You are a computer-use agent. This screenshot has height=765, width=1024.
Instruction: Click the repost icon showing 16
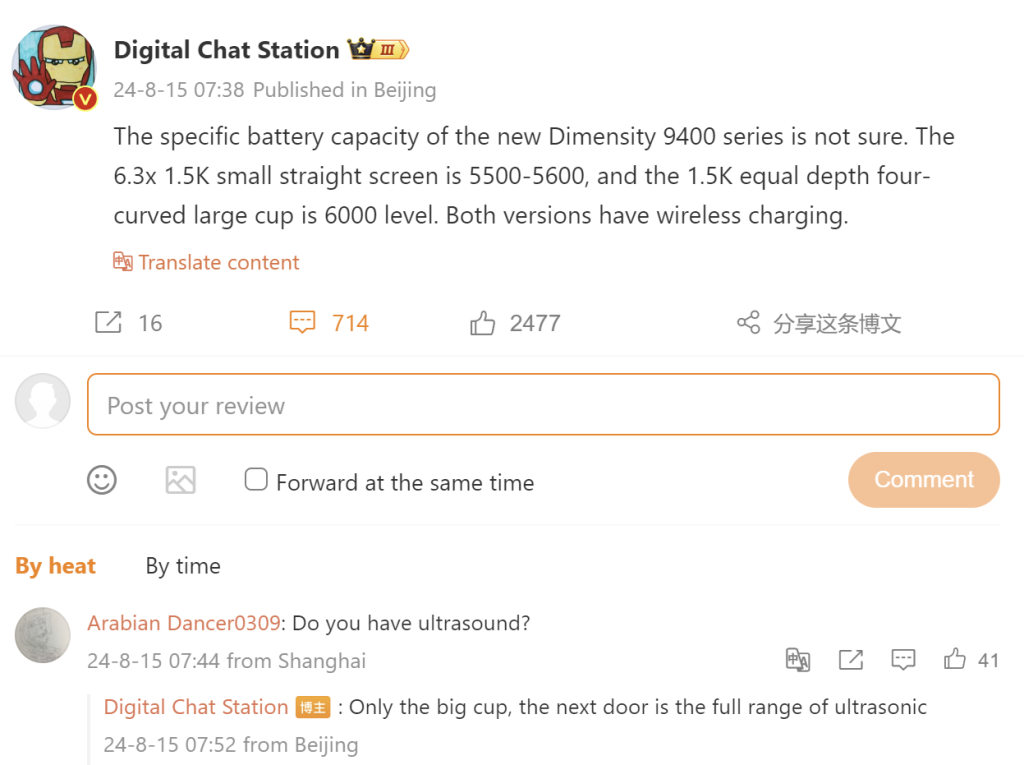tap(108, 323)
